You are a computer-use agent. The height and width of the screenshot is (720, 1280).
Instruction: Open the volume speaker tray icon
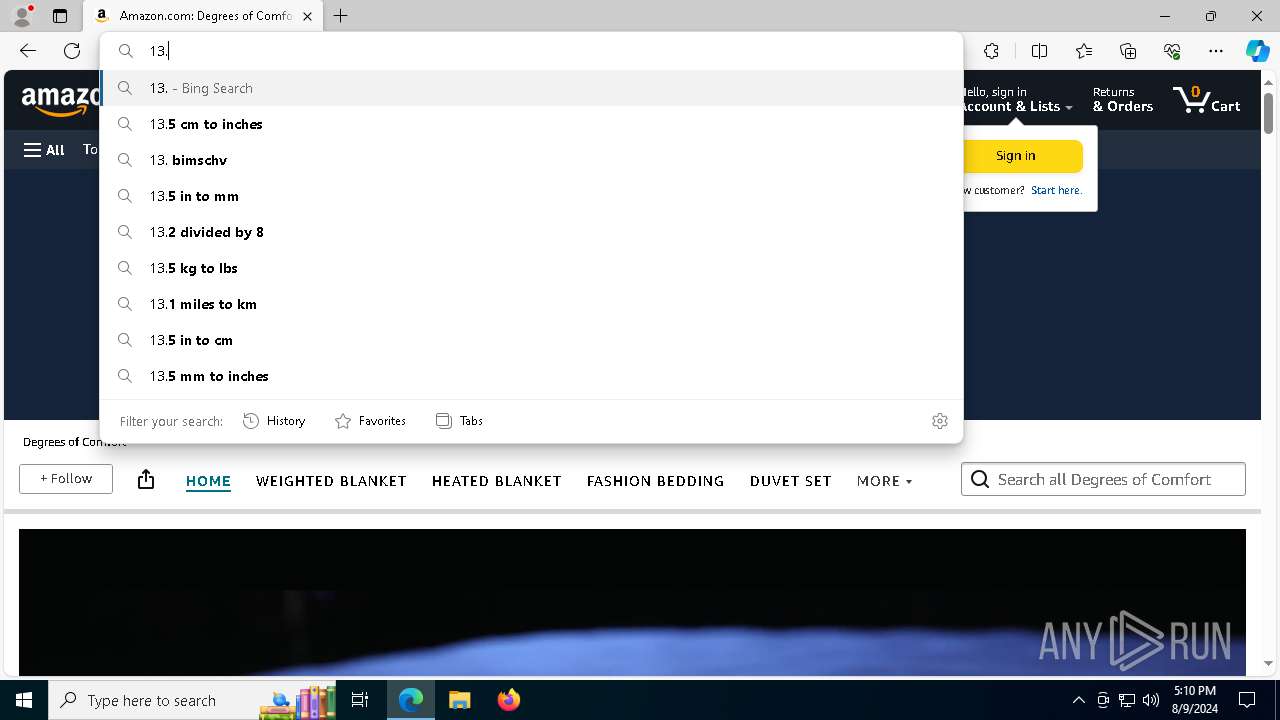1151,700
